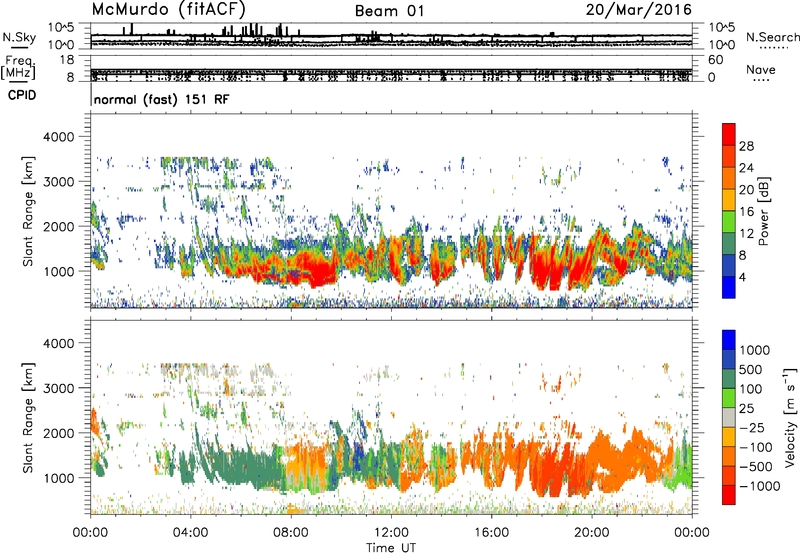Click the '-1000' tick on Velocity colorbar
The width and height of the screenshot is (800, 554).
pyautogui.click(x=760, y=486)
